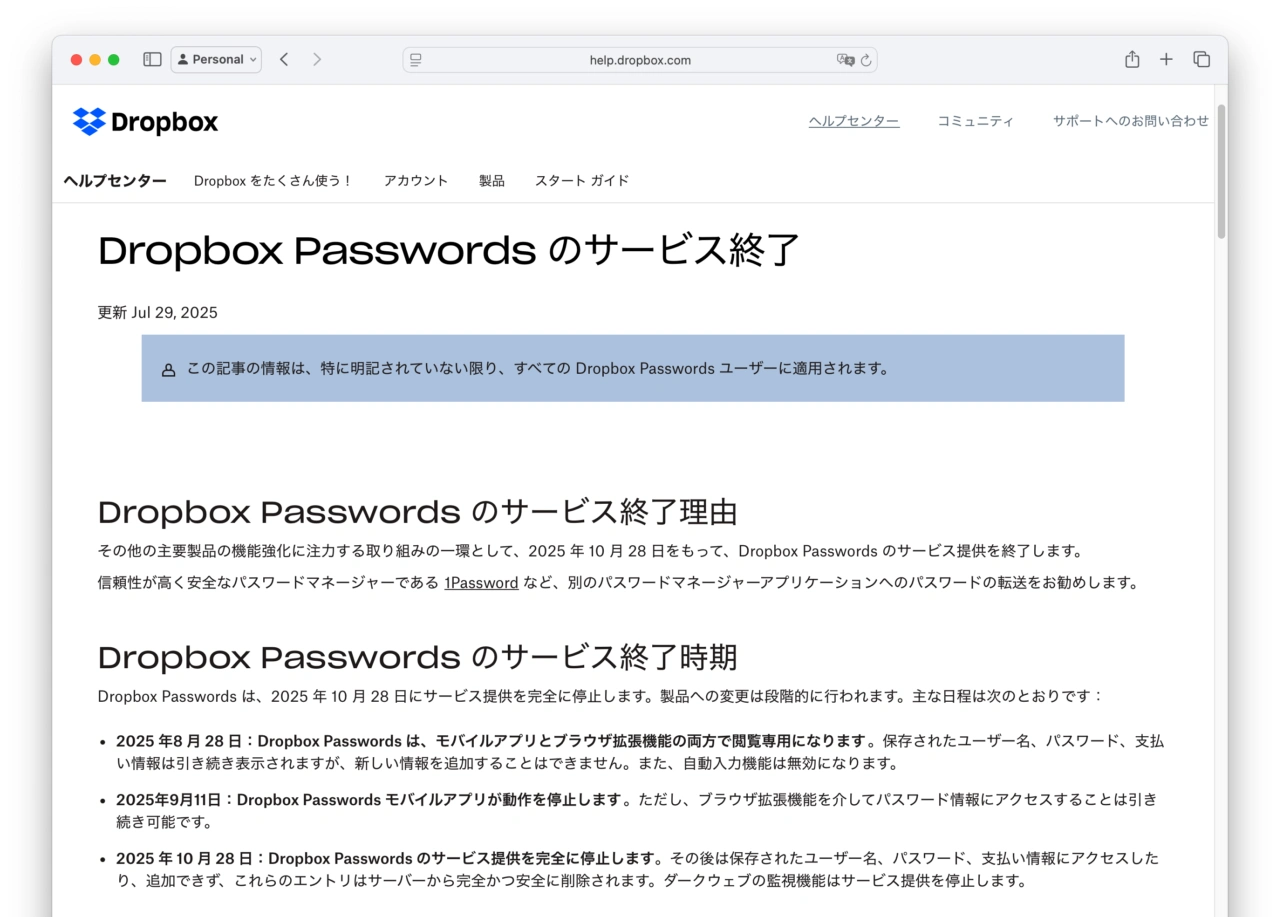
Task: Click the translate icon in address bar
Action: [x=845, y=60]
